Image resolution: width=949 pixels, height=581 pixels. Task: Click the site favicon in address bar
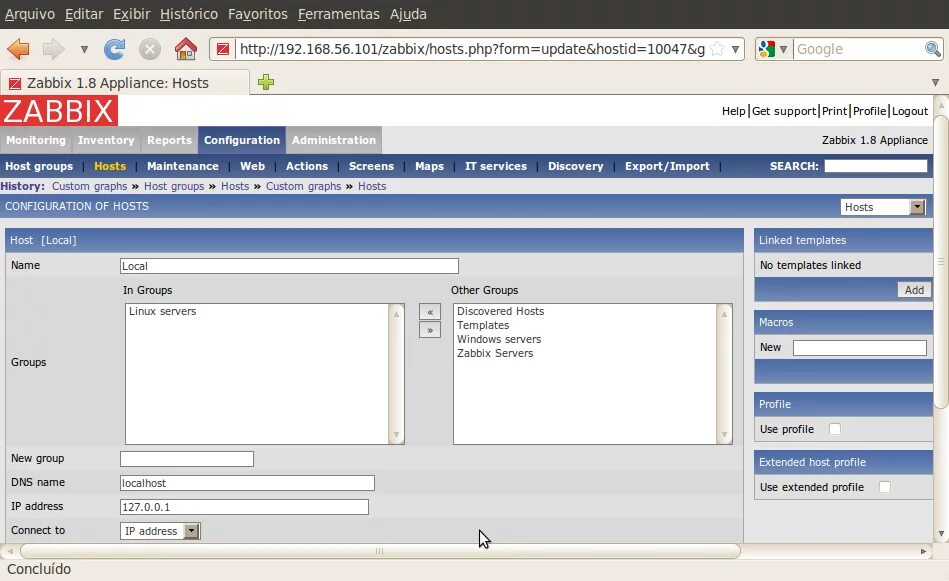(223, 49)
